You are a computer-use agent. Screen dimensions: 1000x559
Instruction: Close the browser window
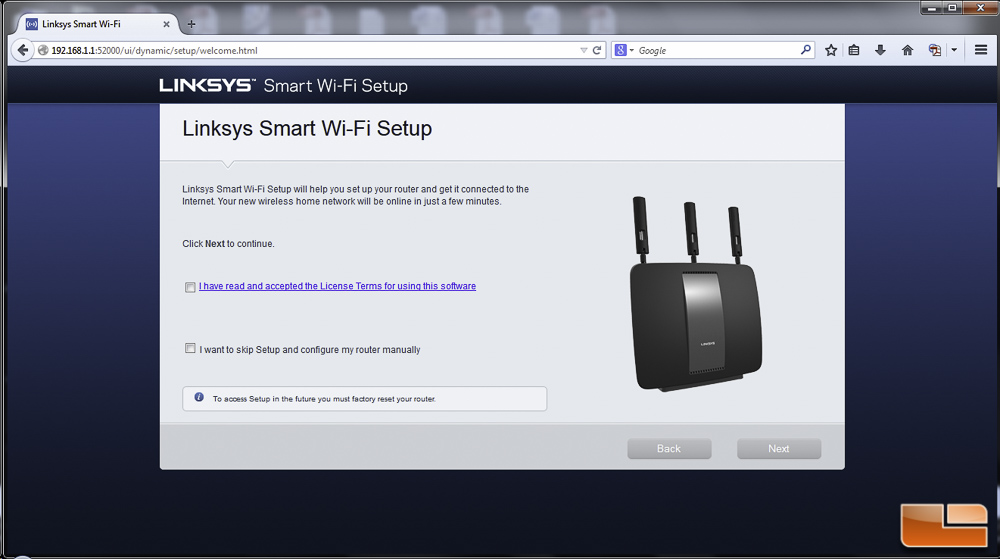(980, 8)
